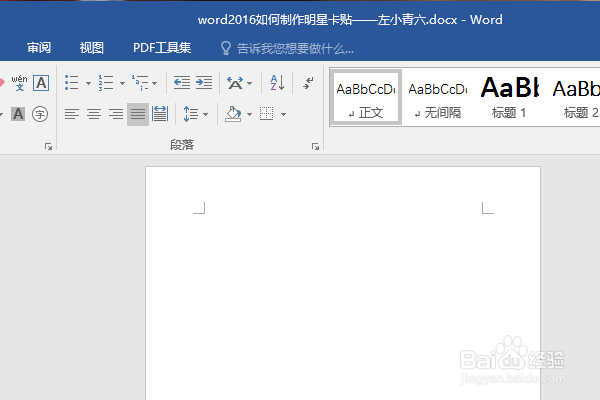Open the line spacing dropdown arrow
The width and height of the screenshot is (600, 400).
(205, 114)
